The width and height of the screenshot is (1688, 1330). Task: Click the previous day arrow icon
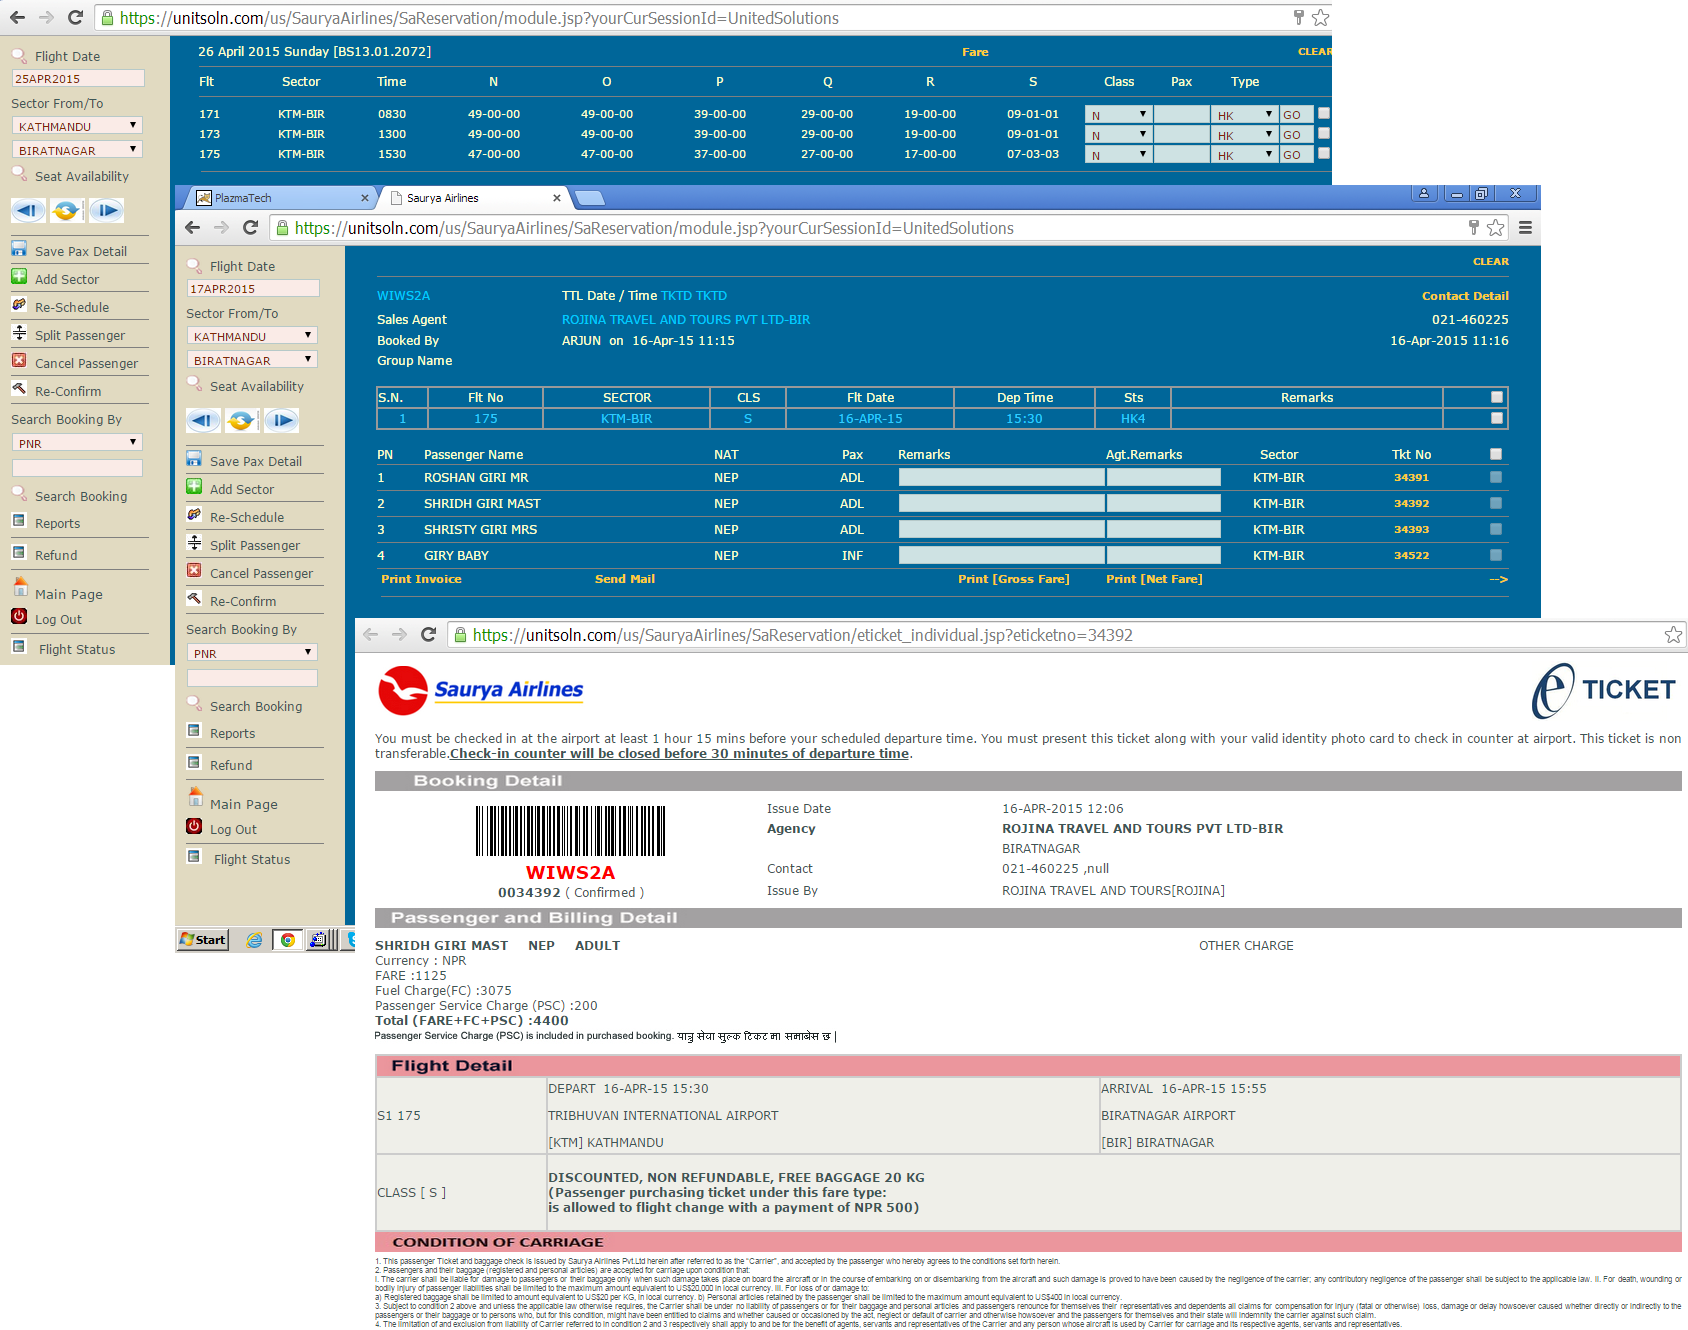[x=203, y=421]
